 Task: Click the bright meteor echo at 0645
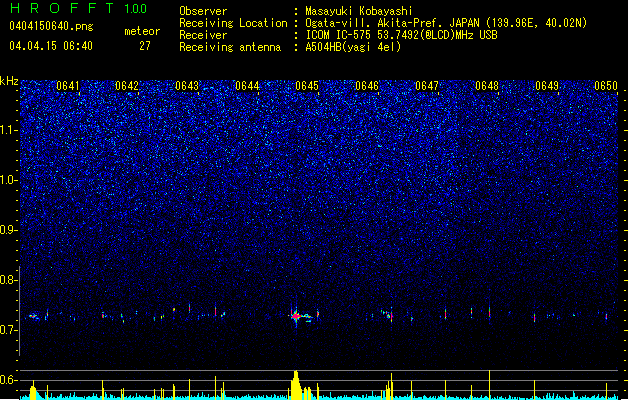click(x=296, y=316)
